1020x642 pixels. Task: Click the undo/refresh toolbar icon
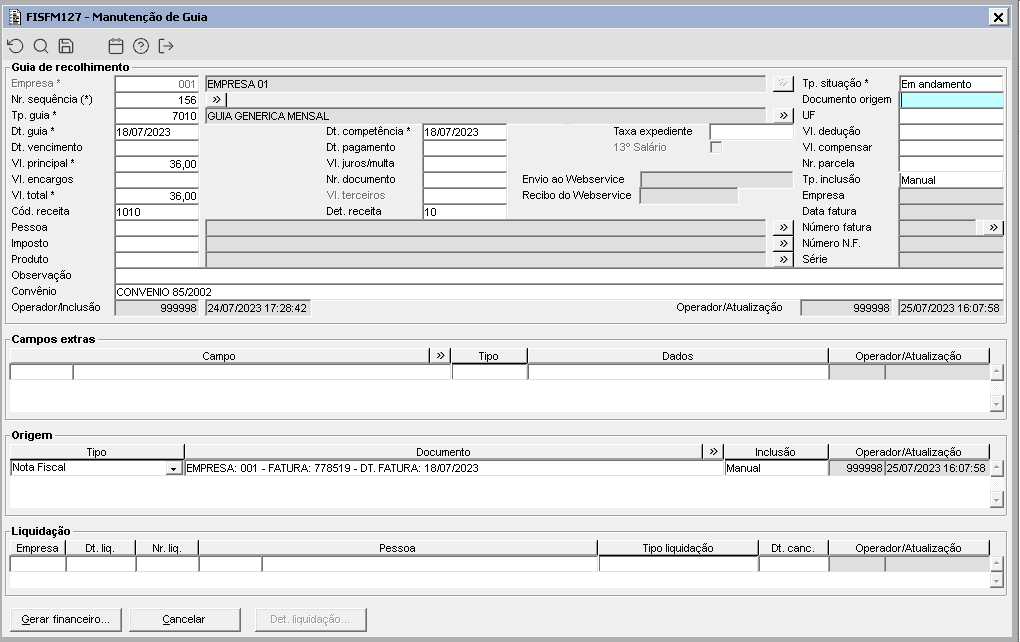tap(15, 46)
